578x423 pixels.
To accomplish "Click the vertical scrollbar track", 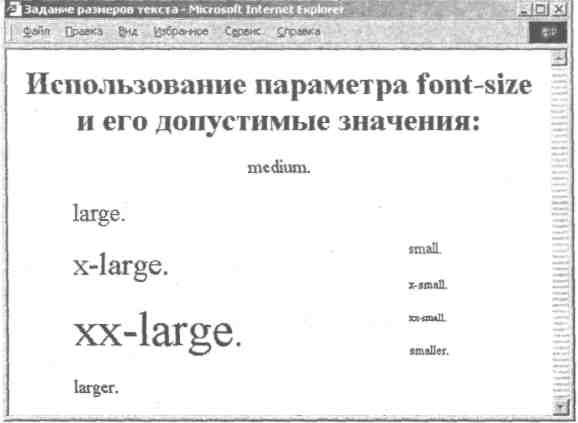I will 560,233.
